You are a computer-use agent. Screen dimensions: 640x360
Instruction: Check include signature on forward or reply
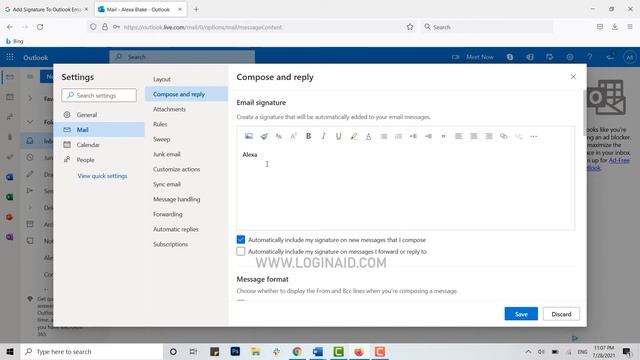[x=241, y=251]
